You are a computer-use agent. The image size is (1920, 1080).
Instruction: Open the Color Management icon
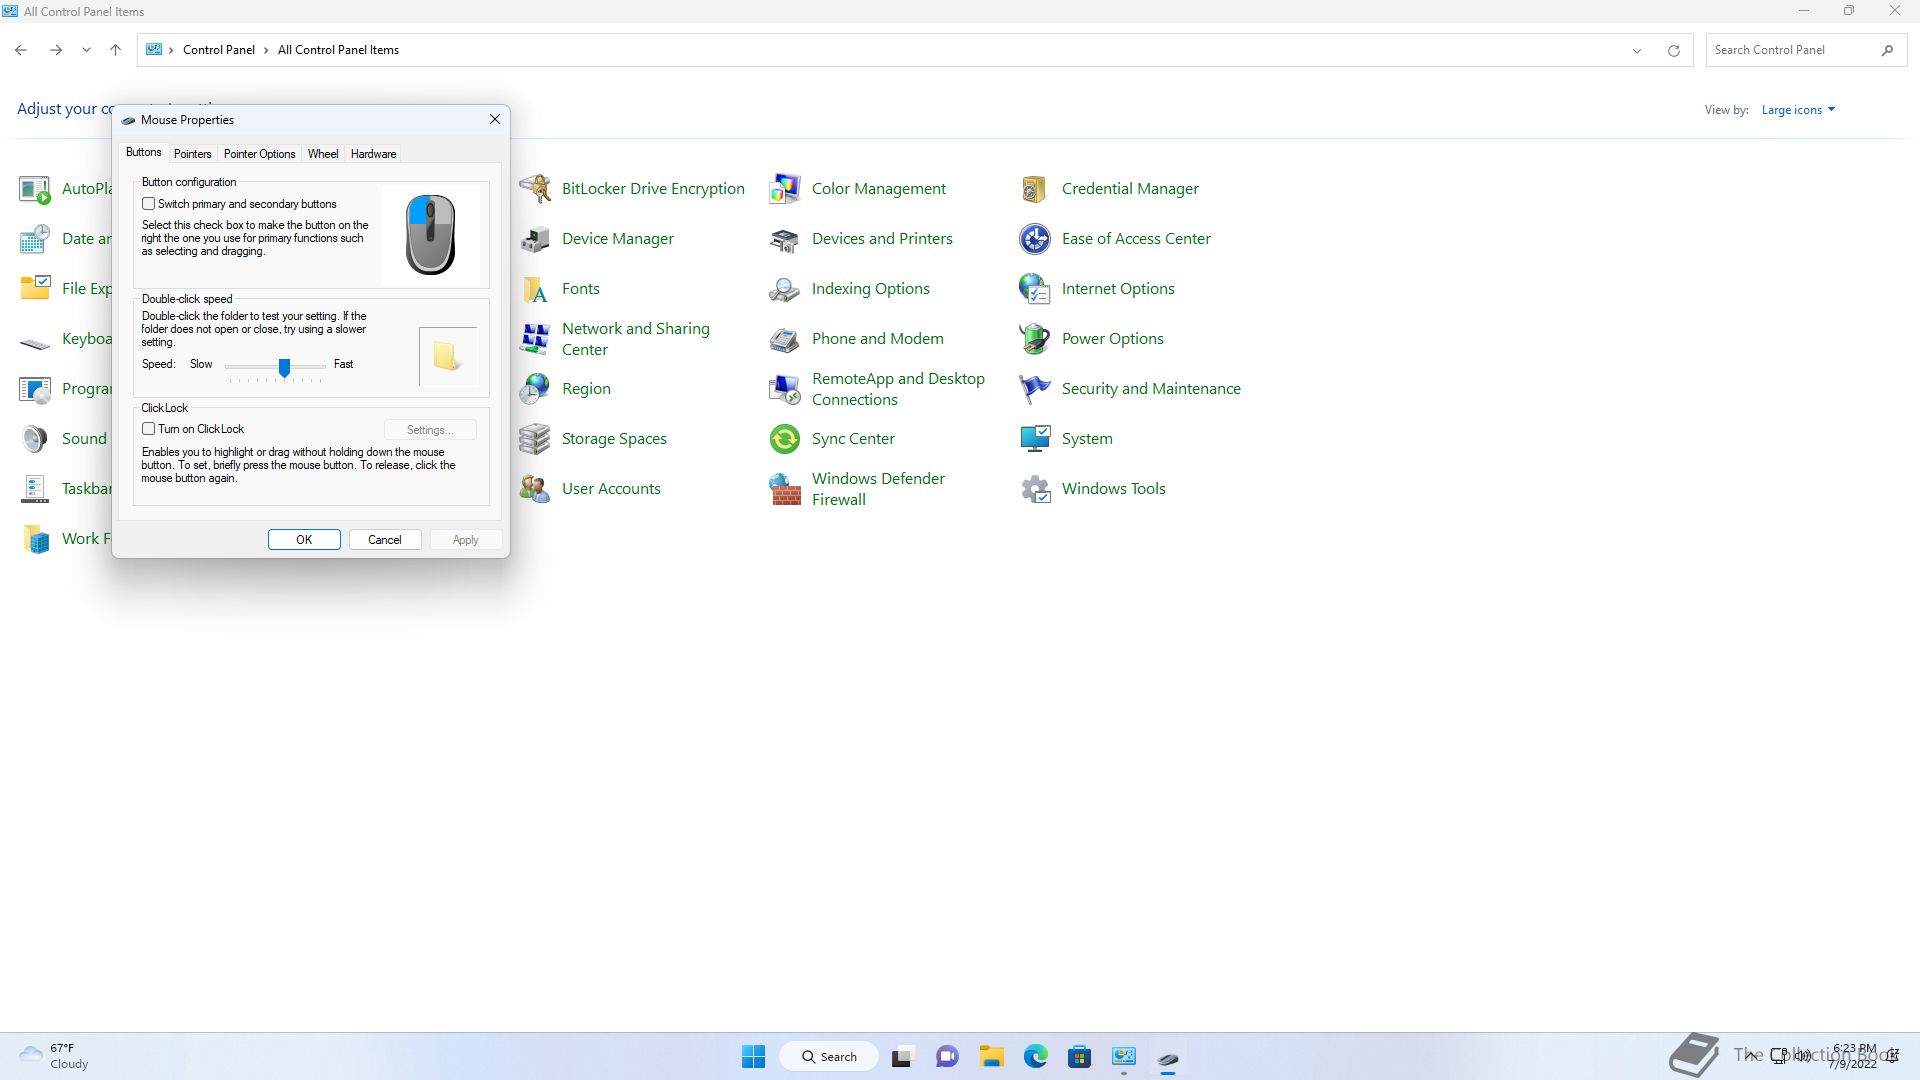(785, 188)
